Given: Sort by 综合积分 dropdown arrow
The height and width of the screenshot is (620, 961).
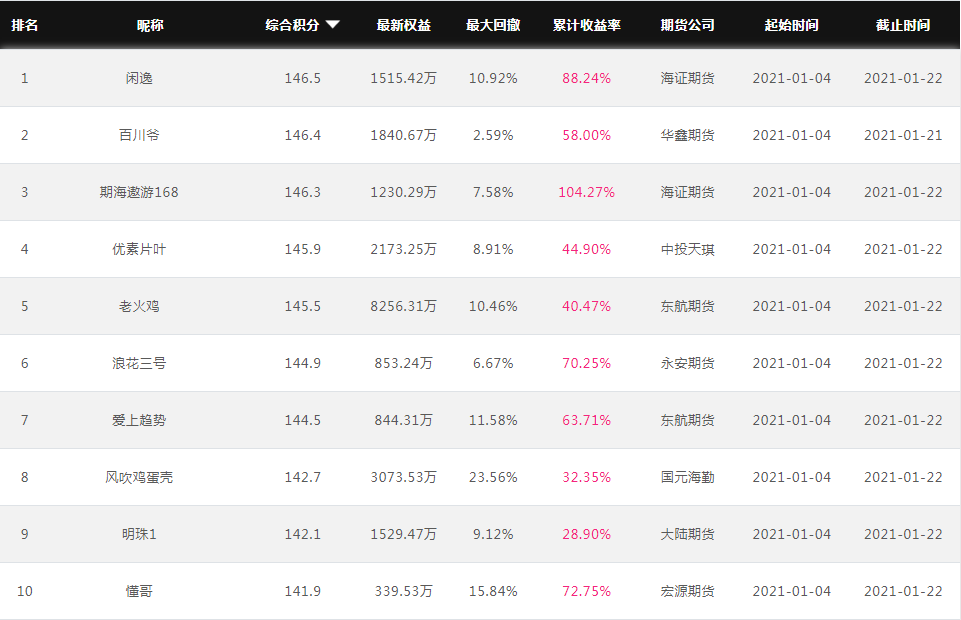Looking at the screenshot, I should click(333, 25).
